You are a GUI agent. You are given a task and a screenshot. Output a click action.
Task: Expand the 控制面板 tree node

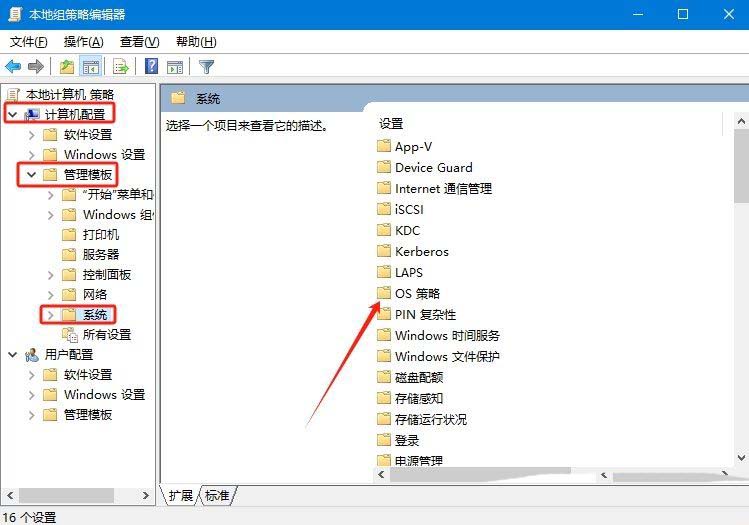tap(51, 275)
